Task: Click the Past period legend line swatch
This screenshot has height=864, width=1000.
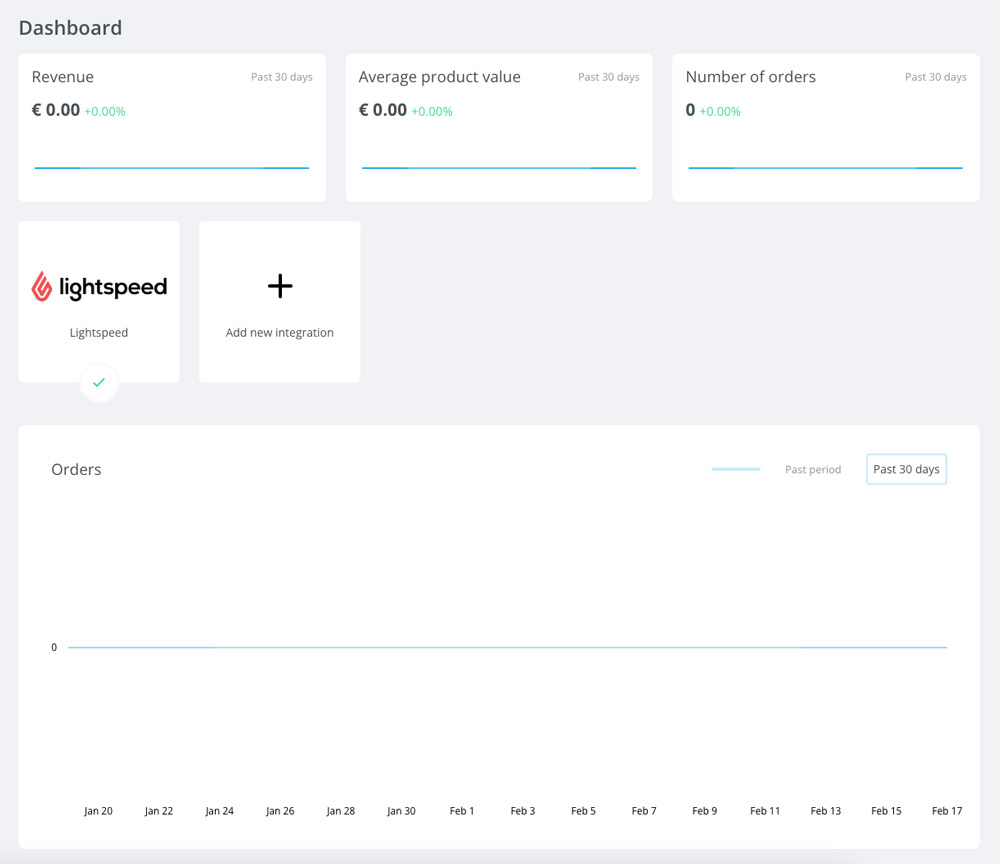Action: pyautogui.click(x=736, y=469)
